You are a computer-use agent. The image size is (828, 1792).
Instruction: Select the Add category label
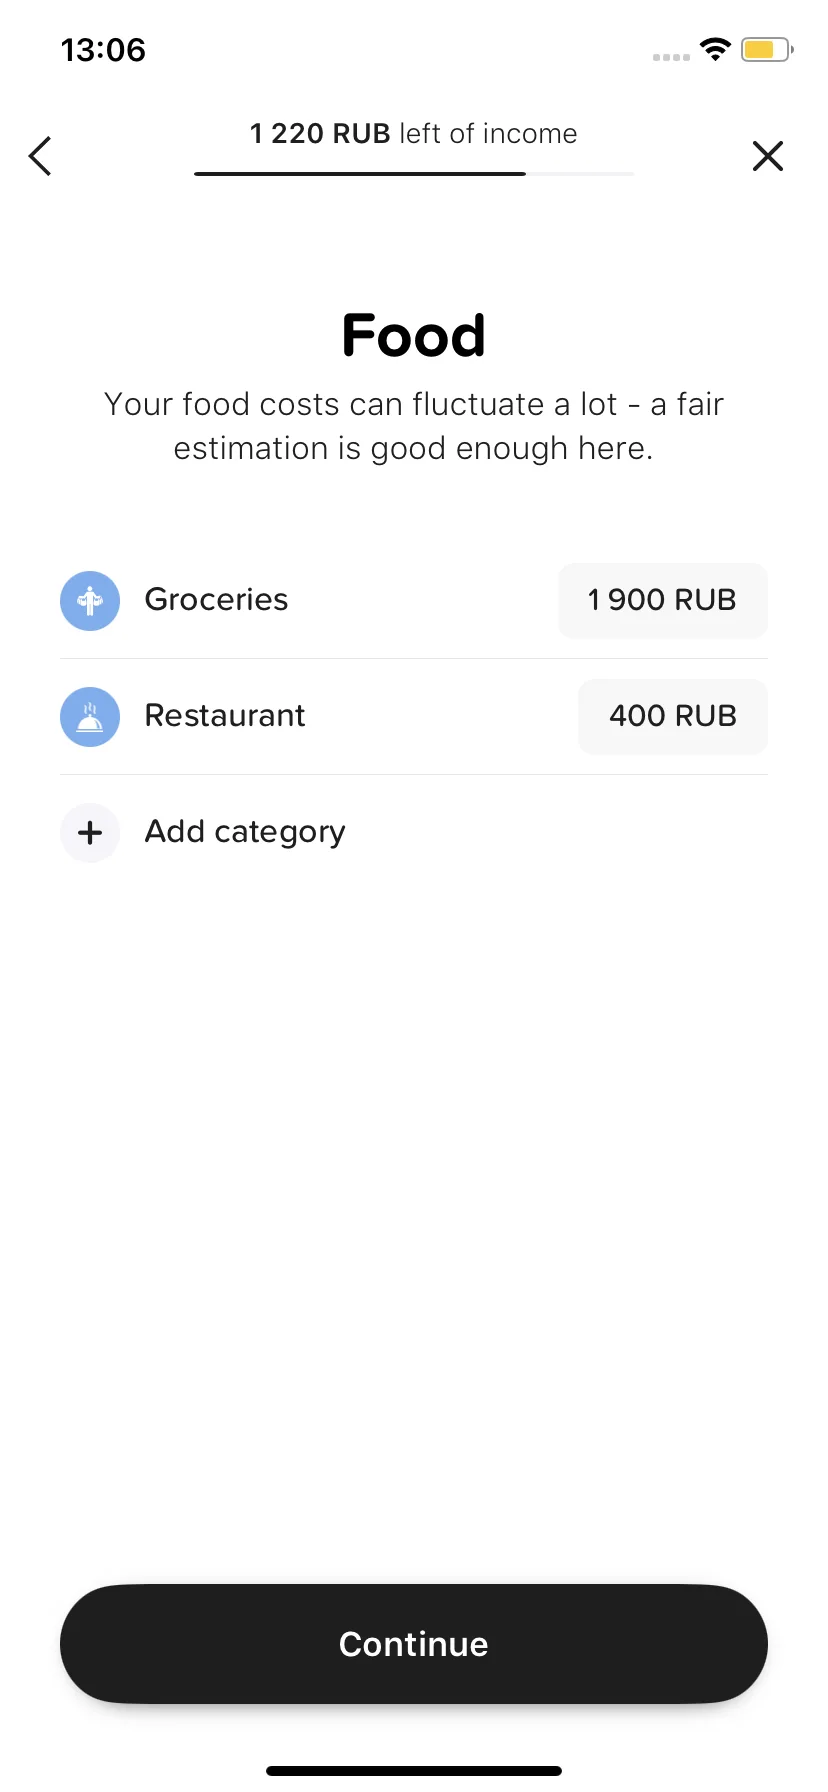(245, 832)
